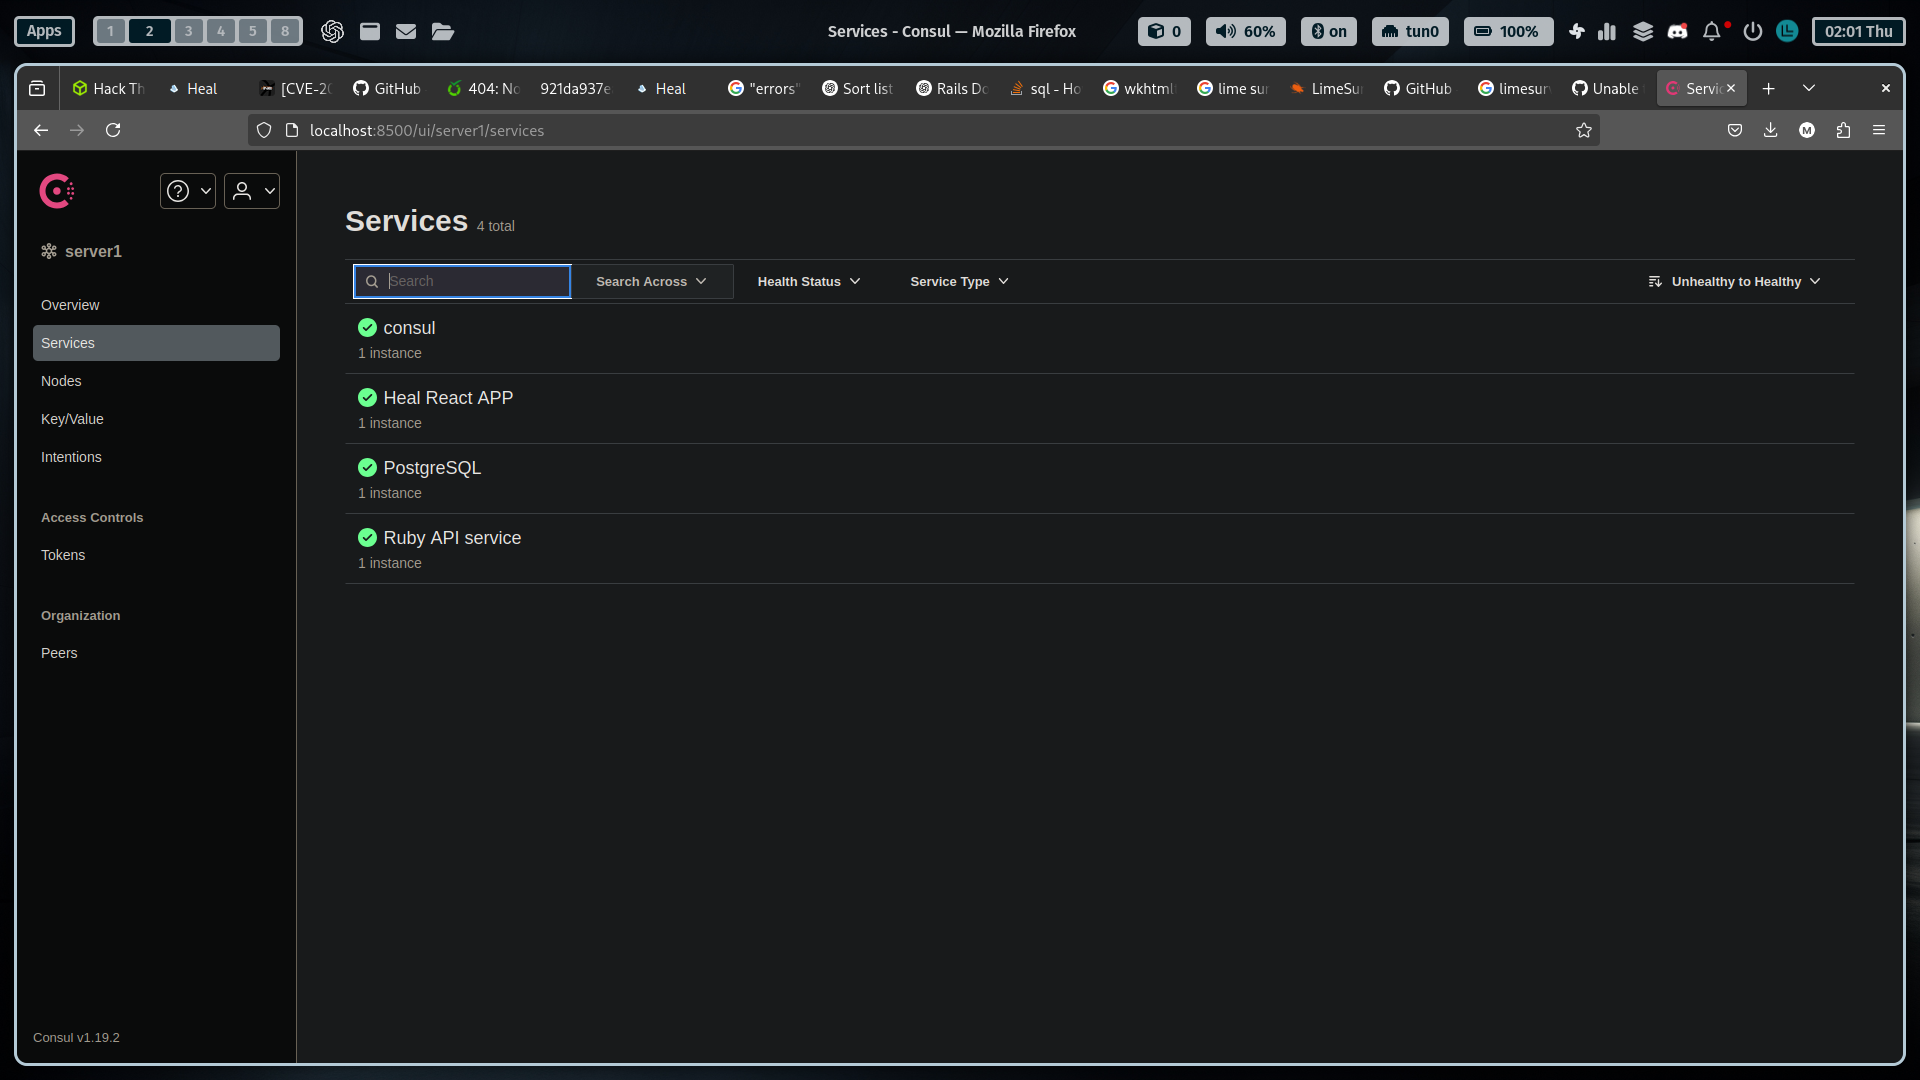Click the 60% volume indicator
This screenshot has height=1080, width=1920.
click(x=1246, y=32)
